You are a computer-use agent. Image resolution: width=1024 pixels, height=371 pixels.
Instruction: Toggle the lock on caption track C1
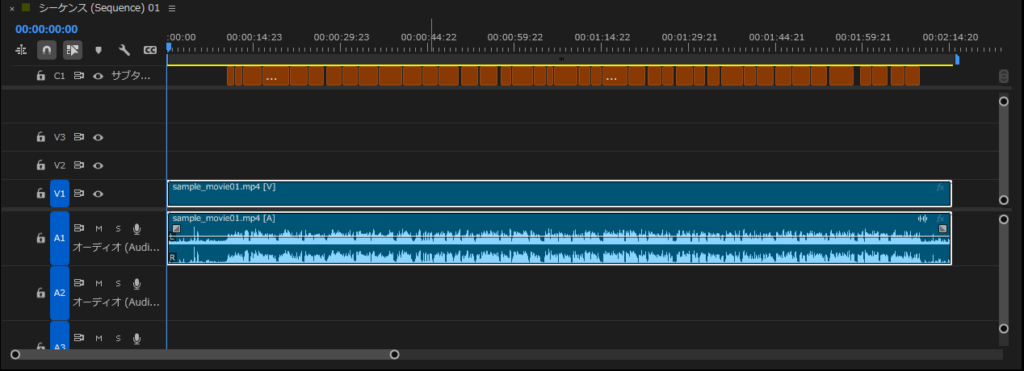tap(40, 76)
